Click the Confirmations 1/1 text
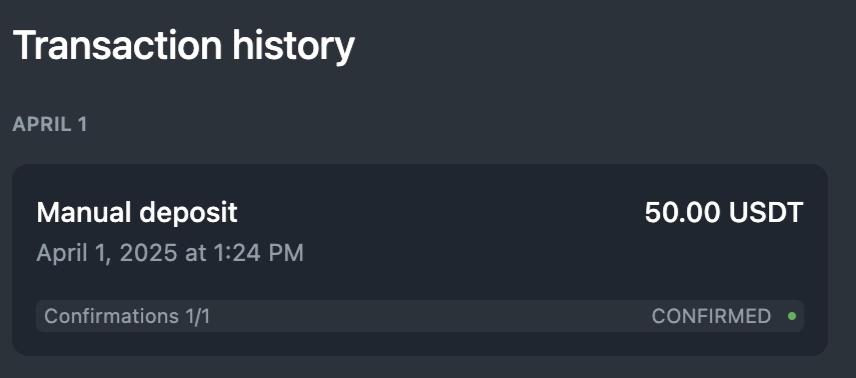 127,316
